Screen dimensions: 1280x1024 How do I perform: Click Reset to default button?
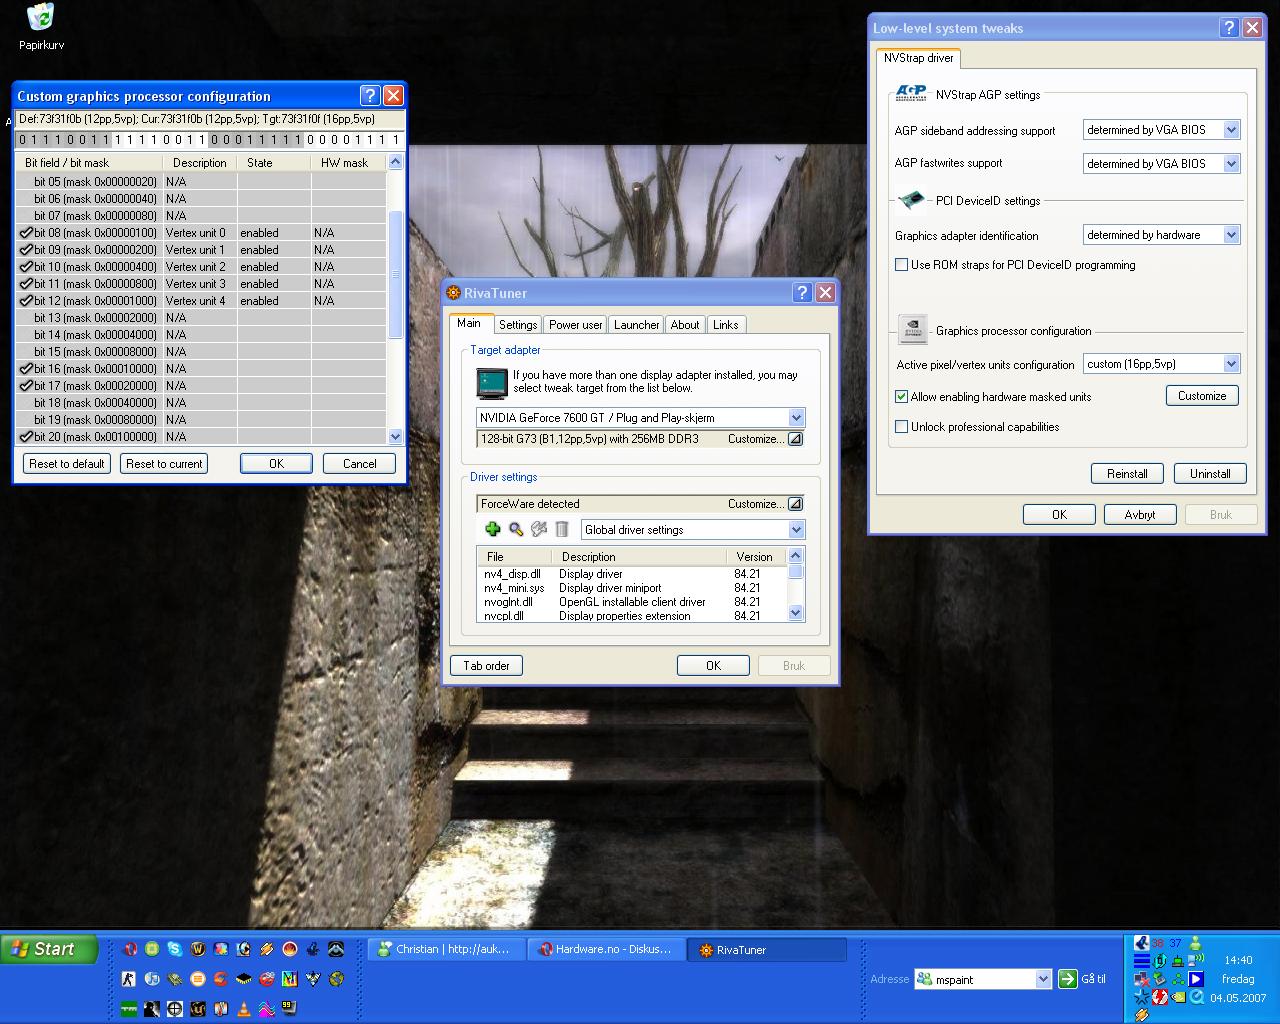pyautogui.click(x=67, y=464)
